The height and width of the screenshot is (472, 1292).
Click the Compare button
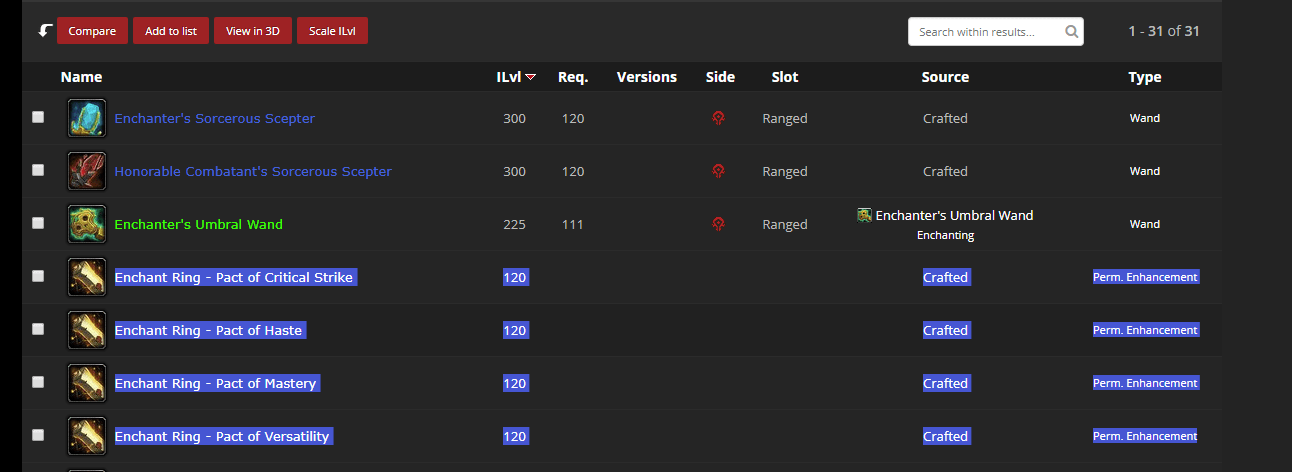(x=93, y=31)
